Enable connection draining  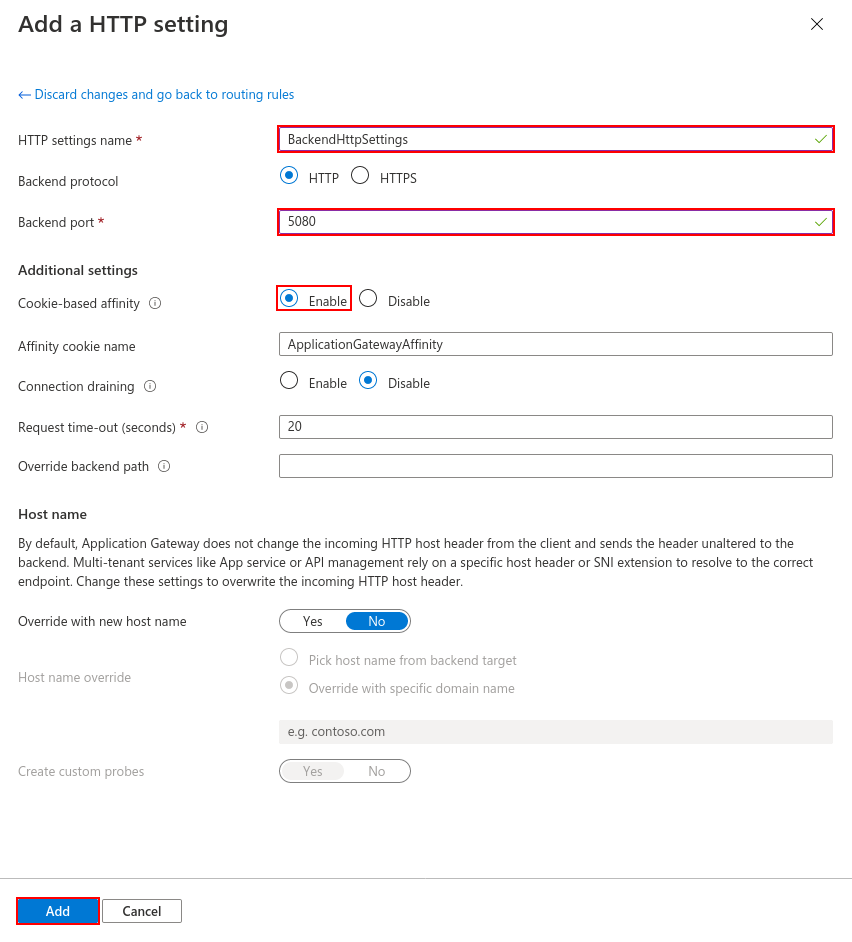point(289,380)
